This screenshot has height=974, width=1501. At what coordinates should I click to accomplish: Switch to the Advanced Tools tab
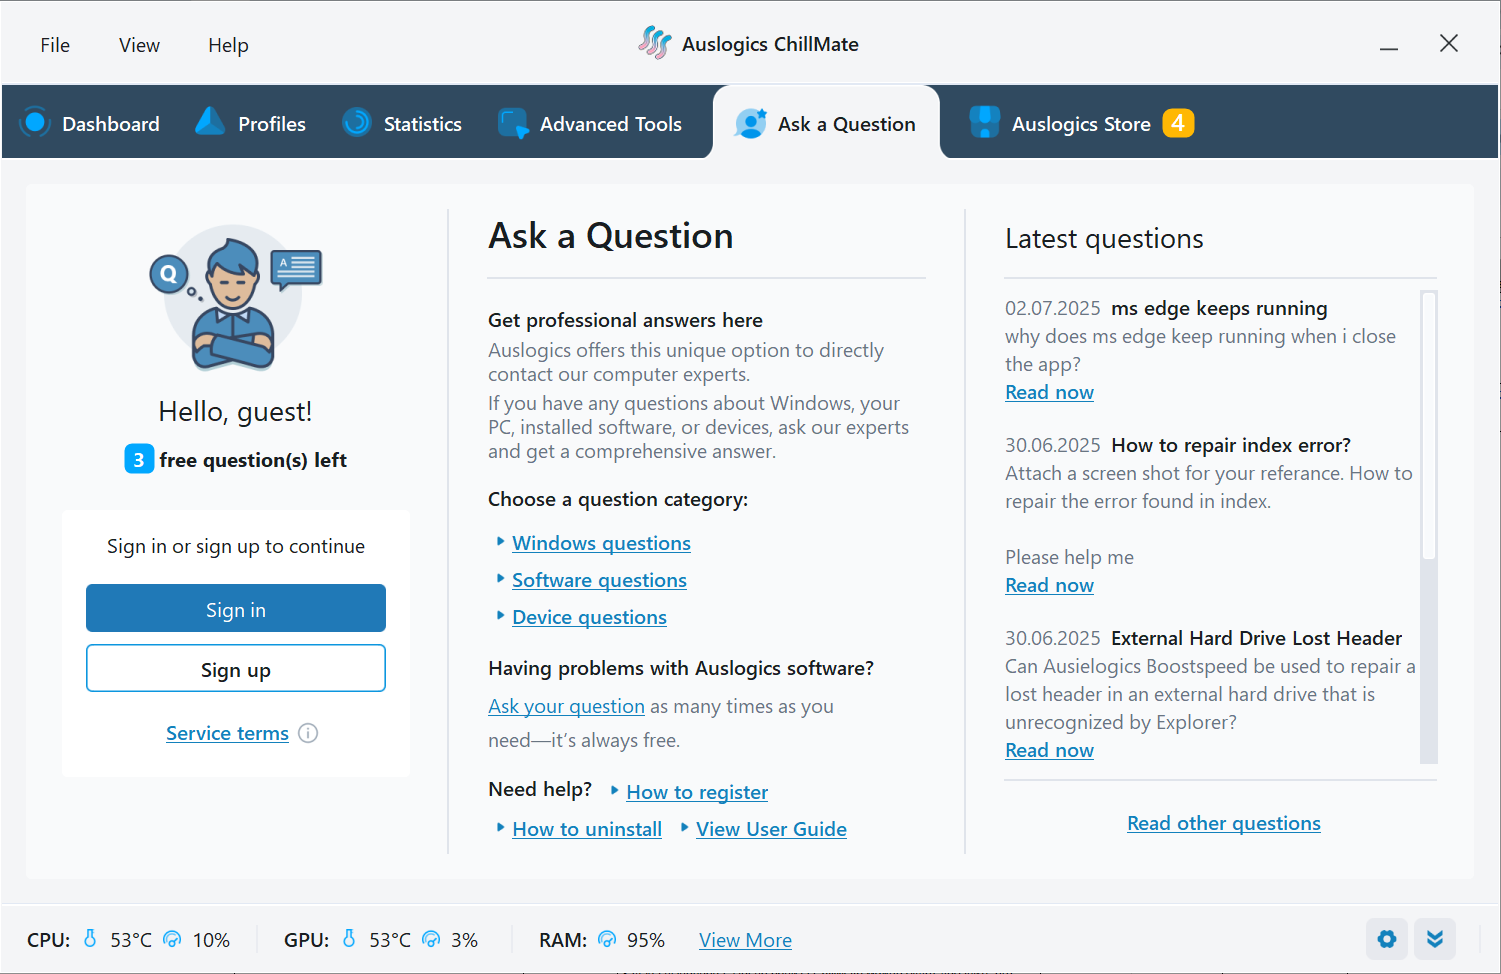[x=590, y=123]
